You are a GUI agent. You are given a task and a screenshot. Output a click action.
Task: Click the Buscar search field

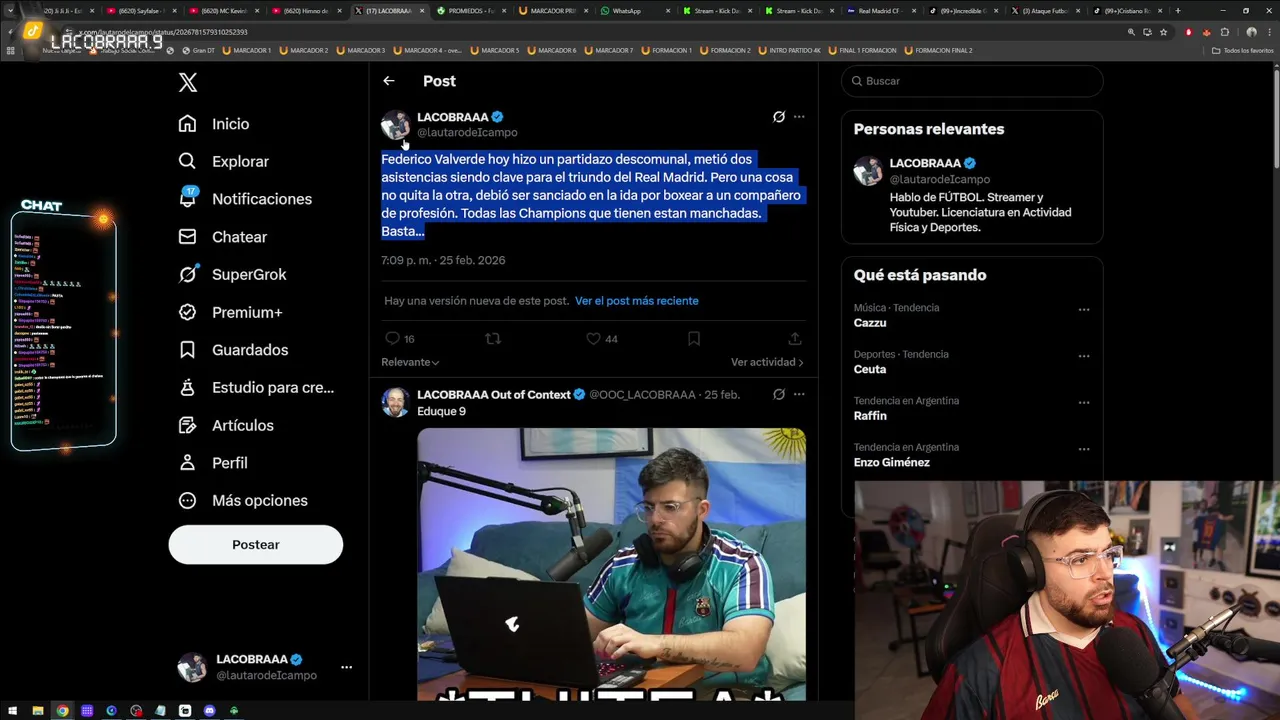tap(972, 81)
